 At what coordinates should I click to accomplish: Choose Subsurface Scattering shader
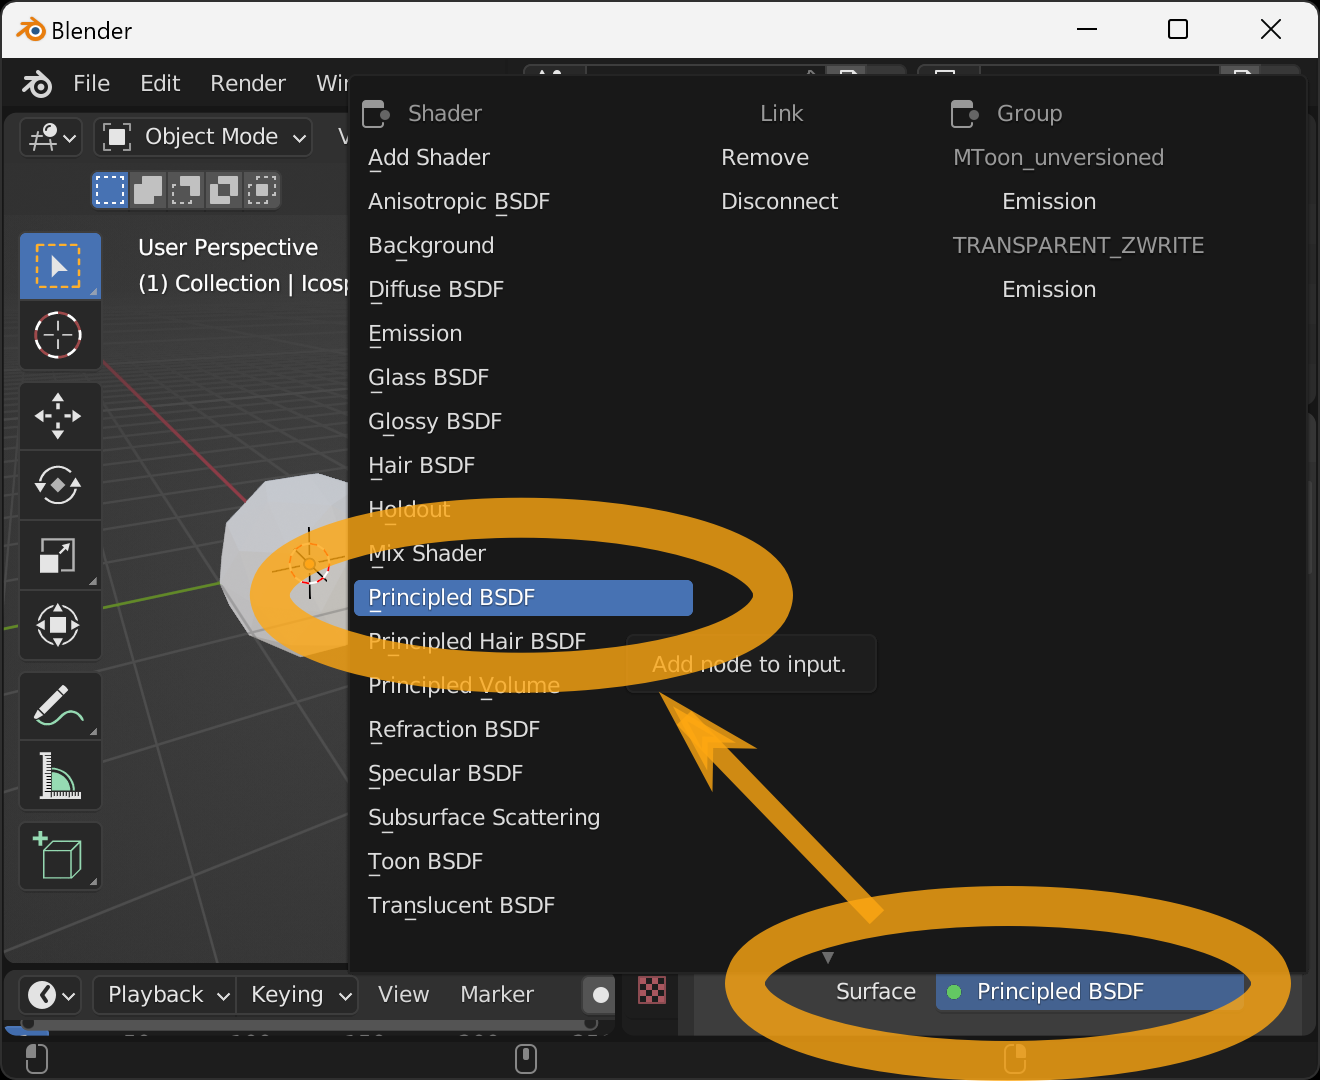484,818
